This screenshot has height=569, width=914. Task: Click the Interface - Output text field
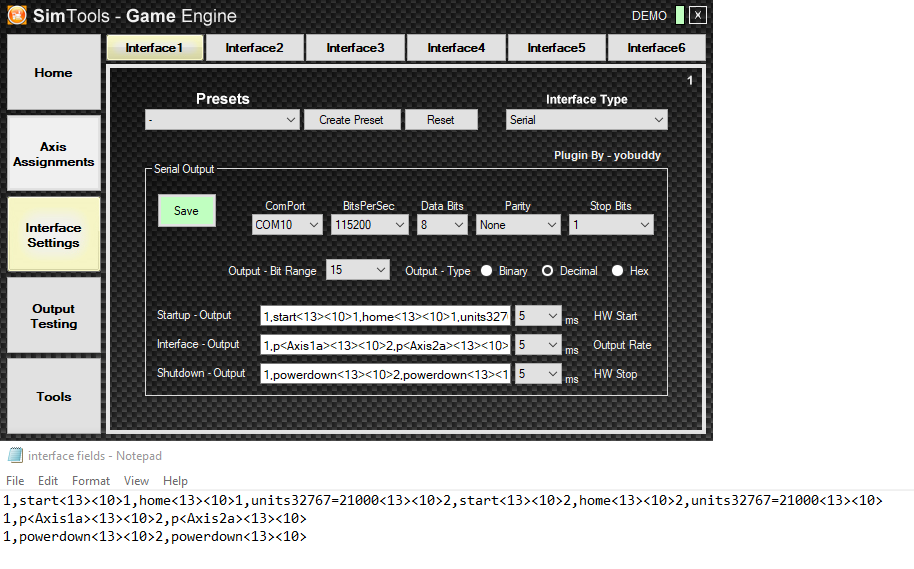pos(385,346)
